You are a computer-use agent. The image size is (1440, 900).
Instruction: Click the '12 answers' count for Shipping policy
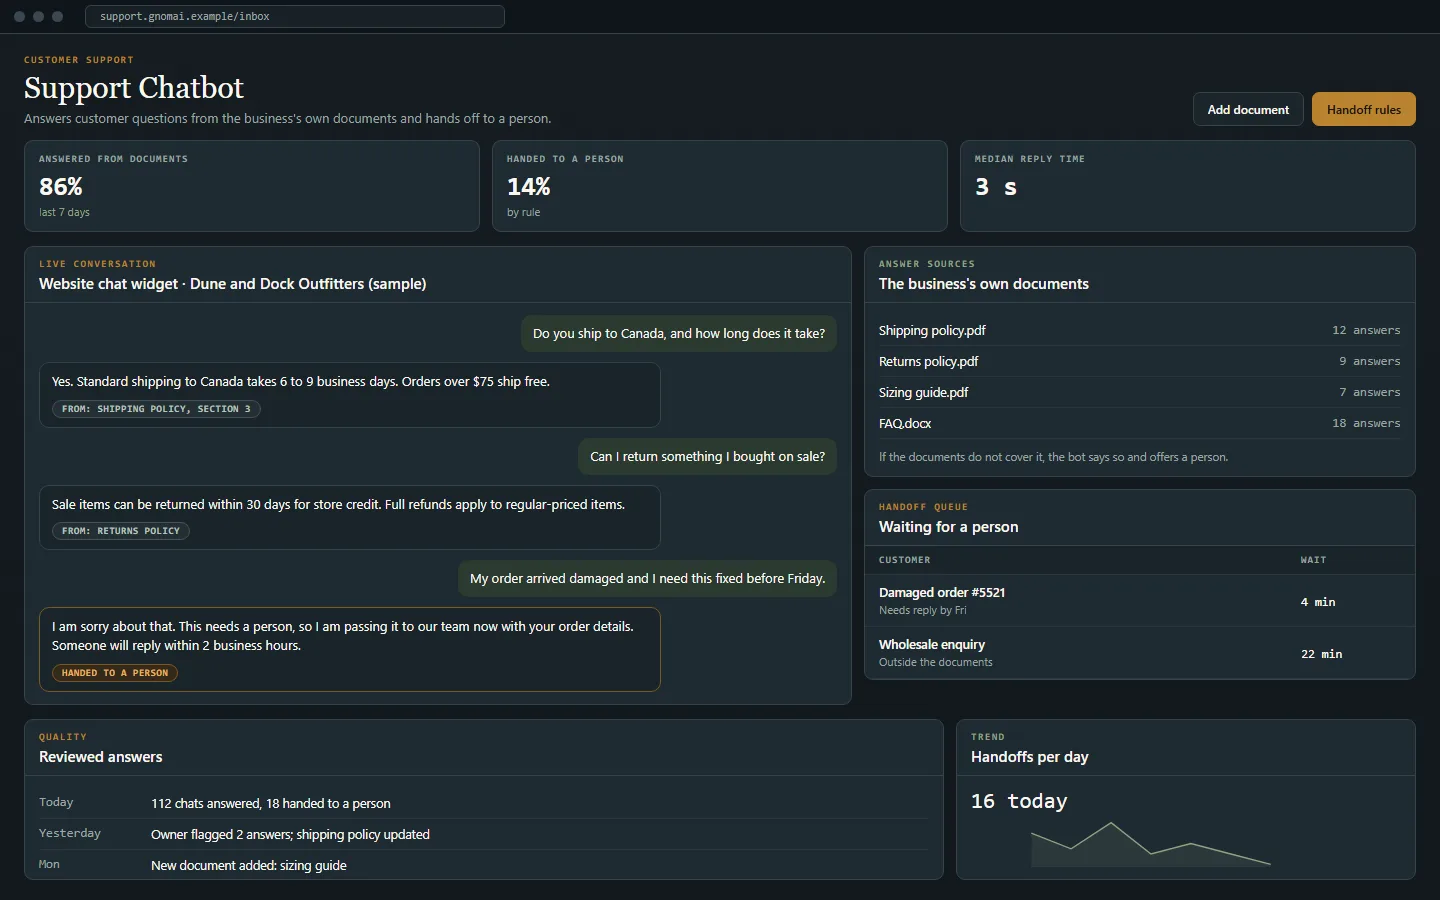1366,330
